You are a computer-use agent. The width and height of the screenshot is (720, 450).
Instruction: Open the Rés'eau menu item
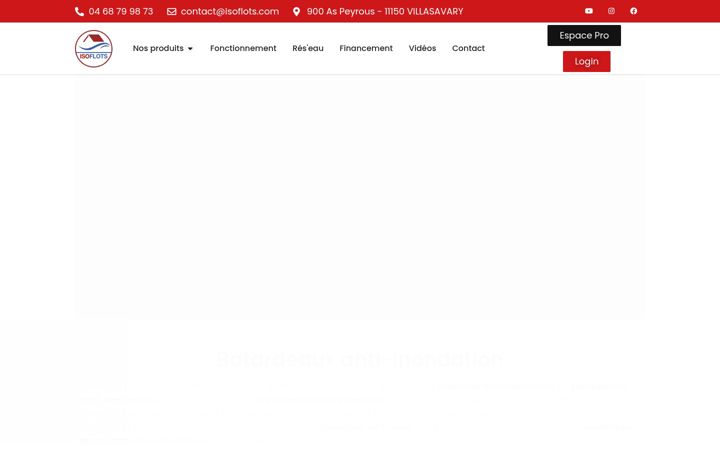click(308, 48)
